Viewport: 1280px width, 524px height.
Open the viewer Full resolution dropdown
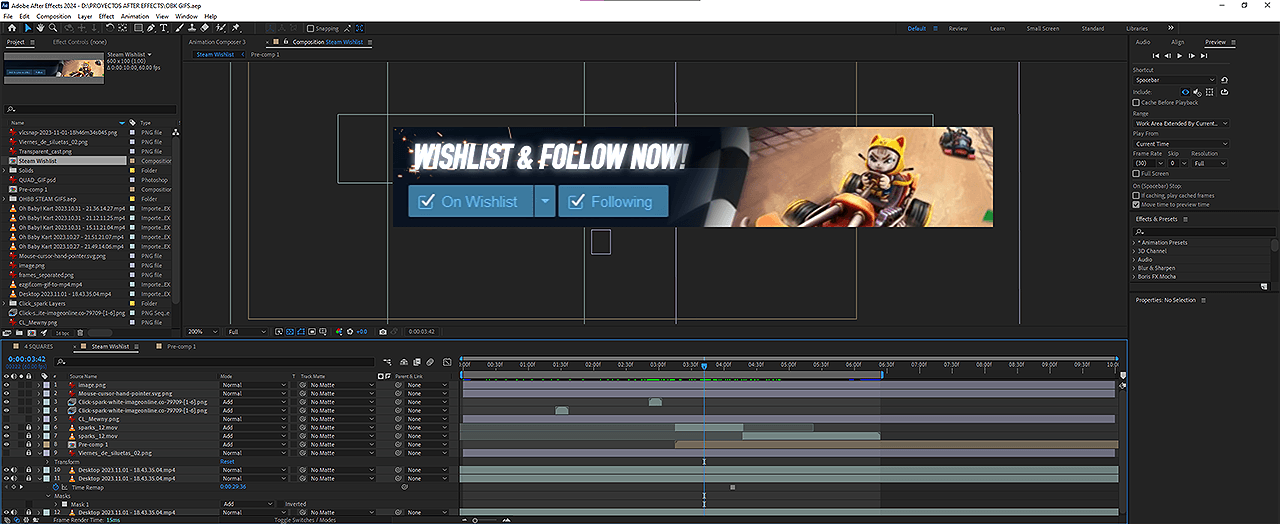click(247, 332)
